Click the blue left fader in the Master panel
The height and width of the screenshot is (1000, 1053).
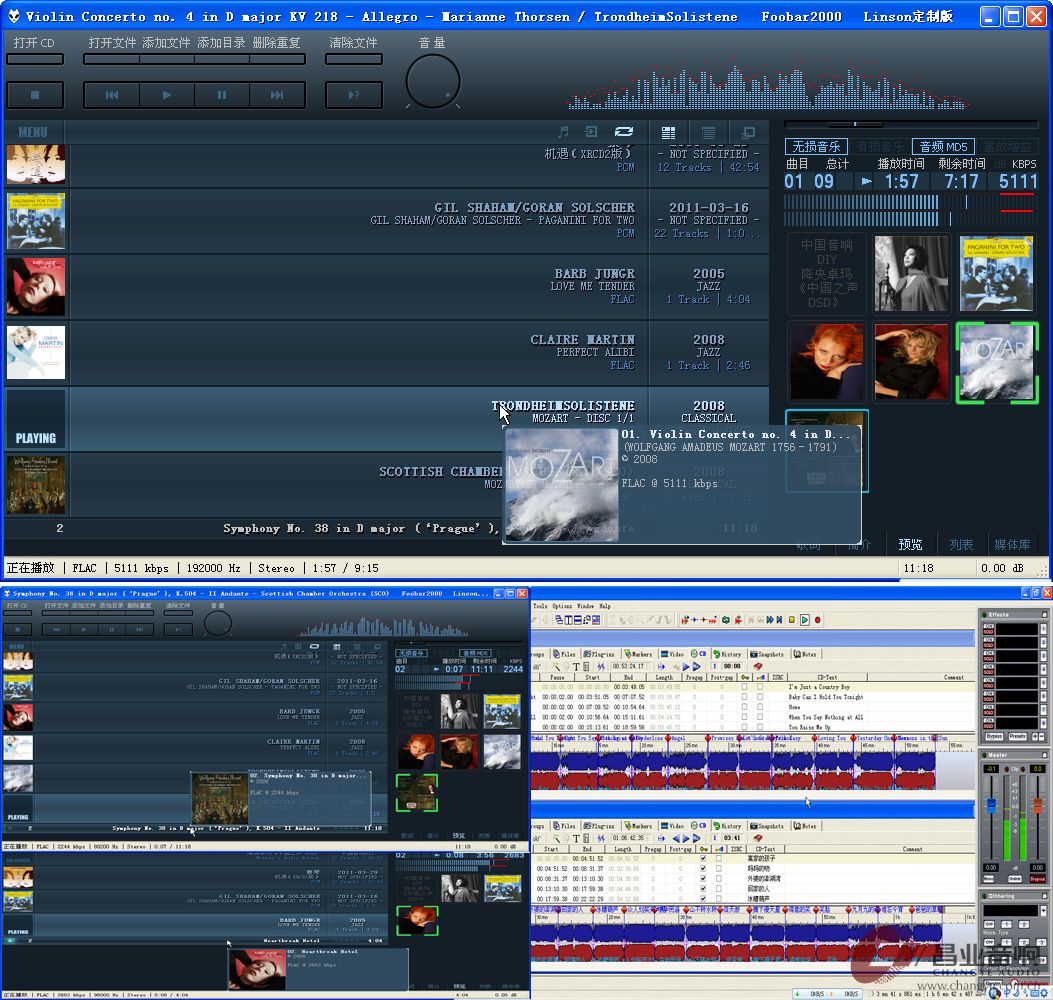tap(991, 806)
